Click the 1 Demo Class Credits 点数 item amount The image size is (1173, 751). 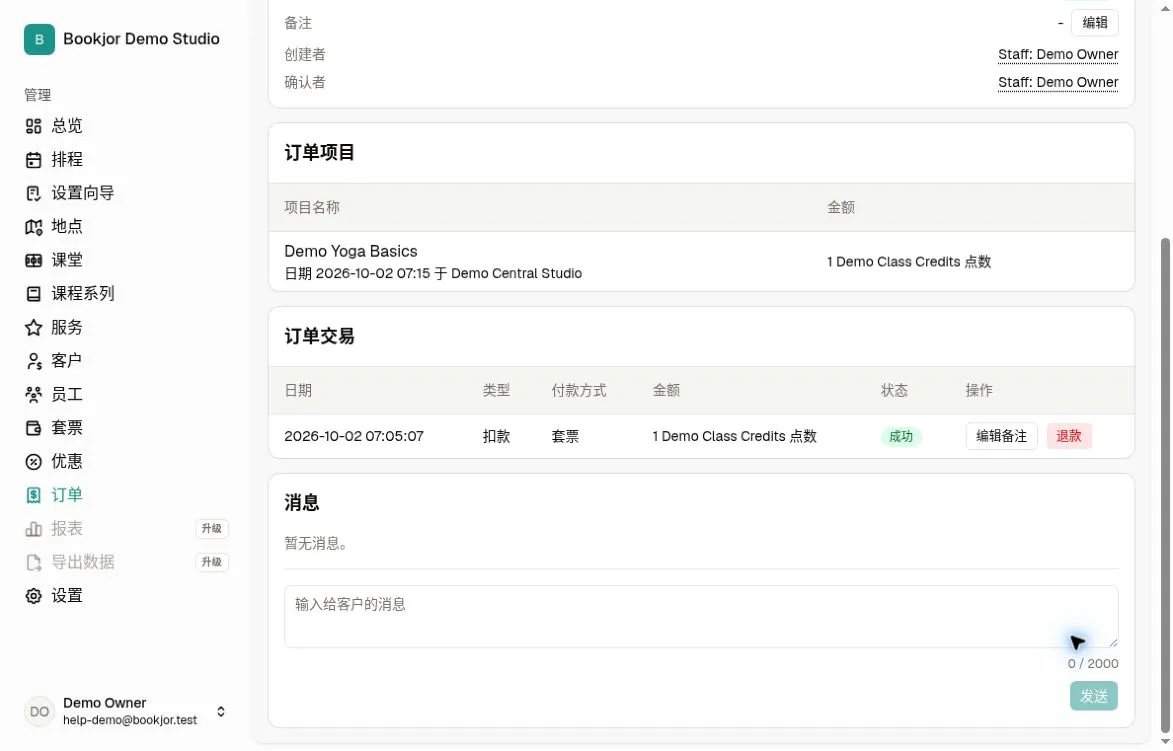[x=908, y=262]
